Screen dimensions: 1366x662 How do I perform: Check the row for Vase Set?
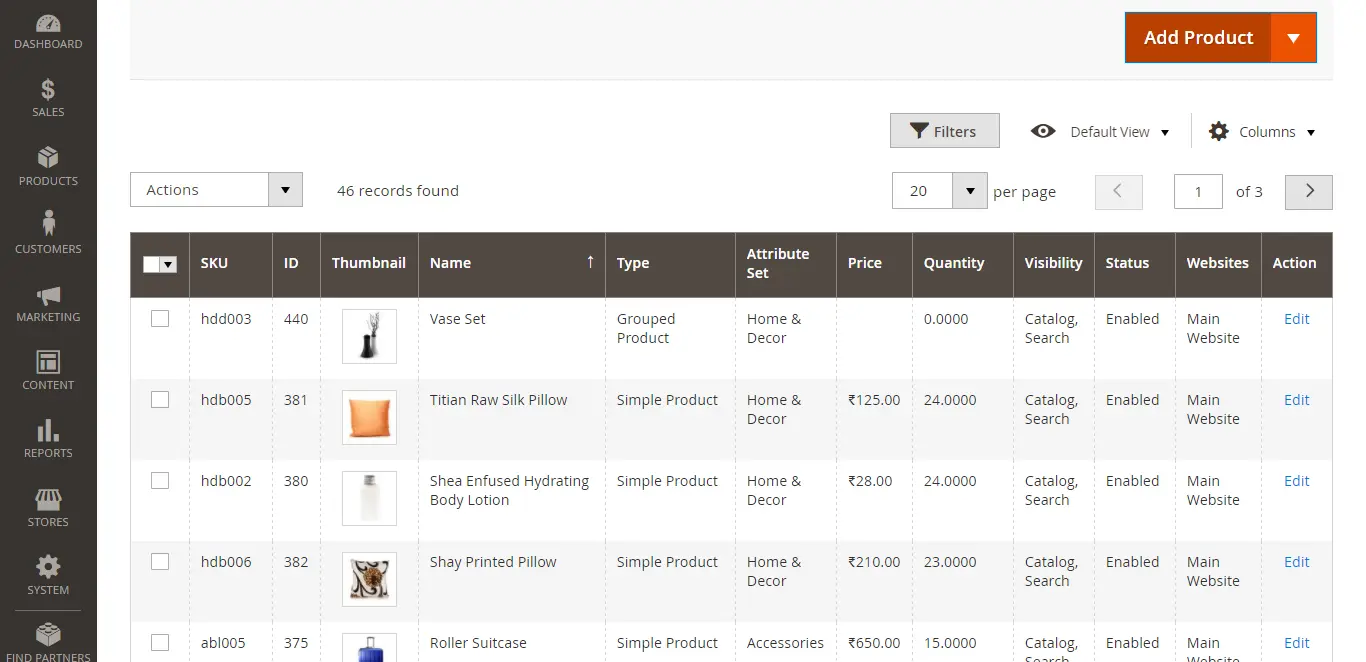click(160, 318)
